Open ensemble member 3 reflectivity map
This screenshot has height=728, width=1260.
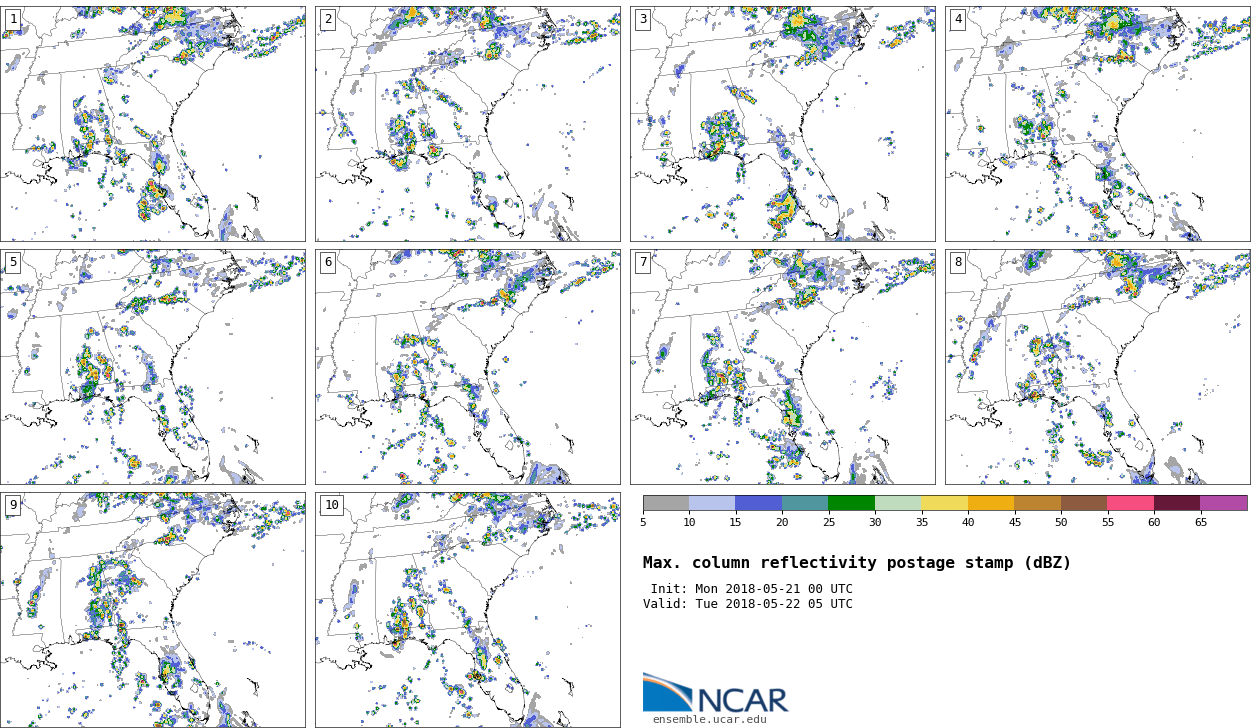click(x=783, y=124)
